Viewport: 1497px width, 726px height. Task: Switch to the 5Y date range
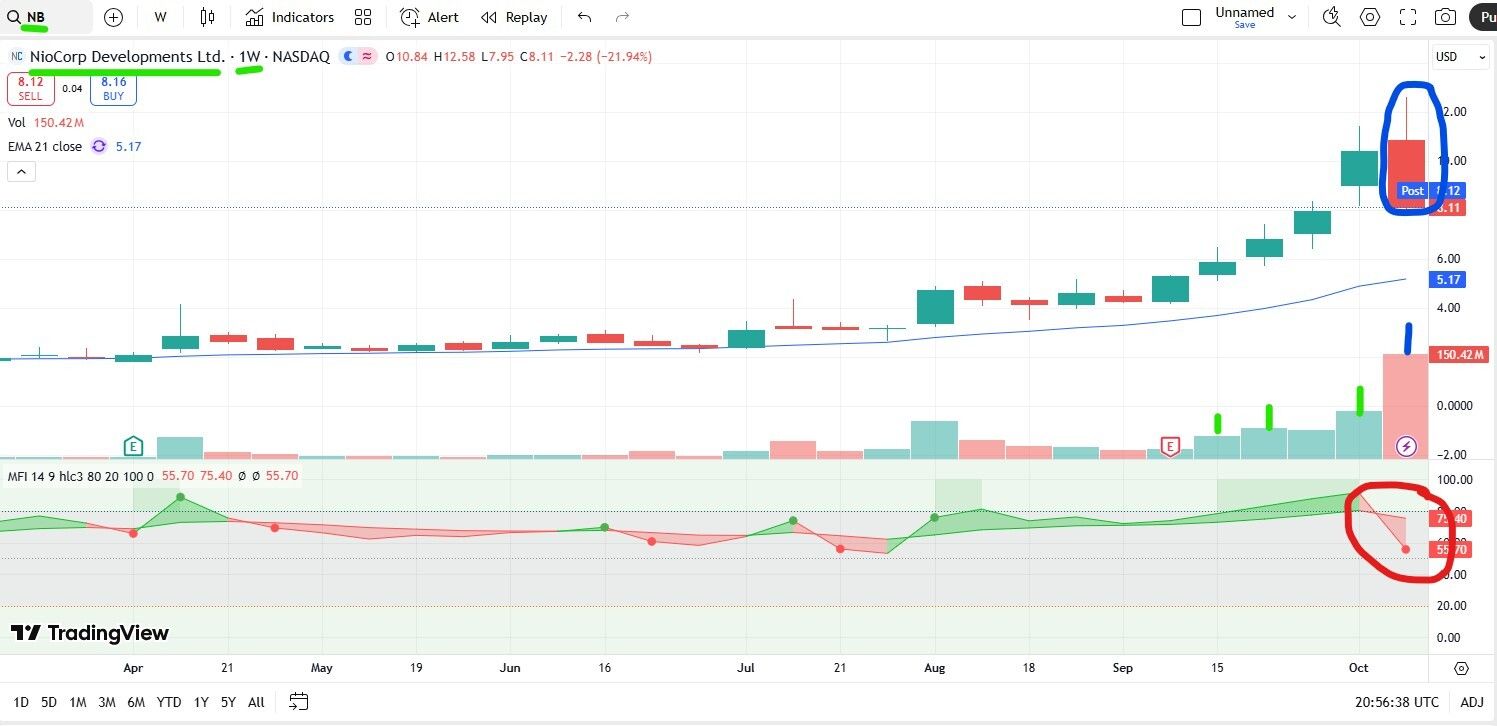click(228, 702)
